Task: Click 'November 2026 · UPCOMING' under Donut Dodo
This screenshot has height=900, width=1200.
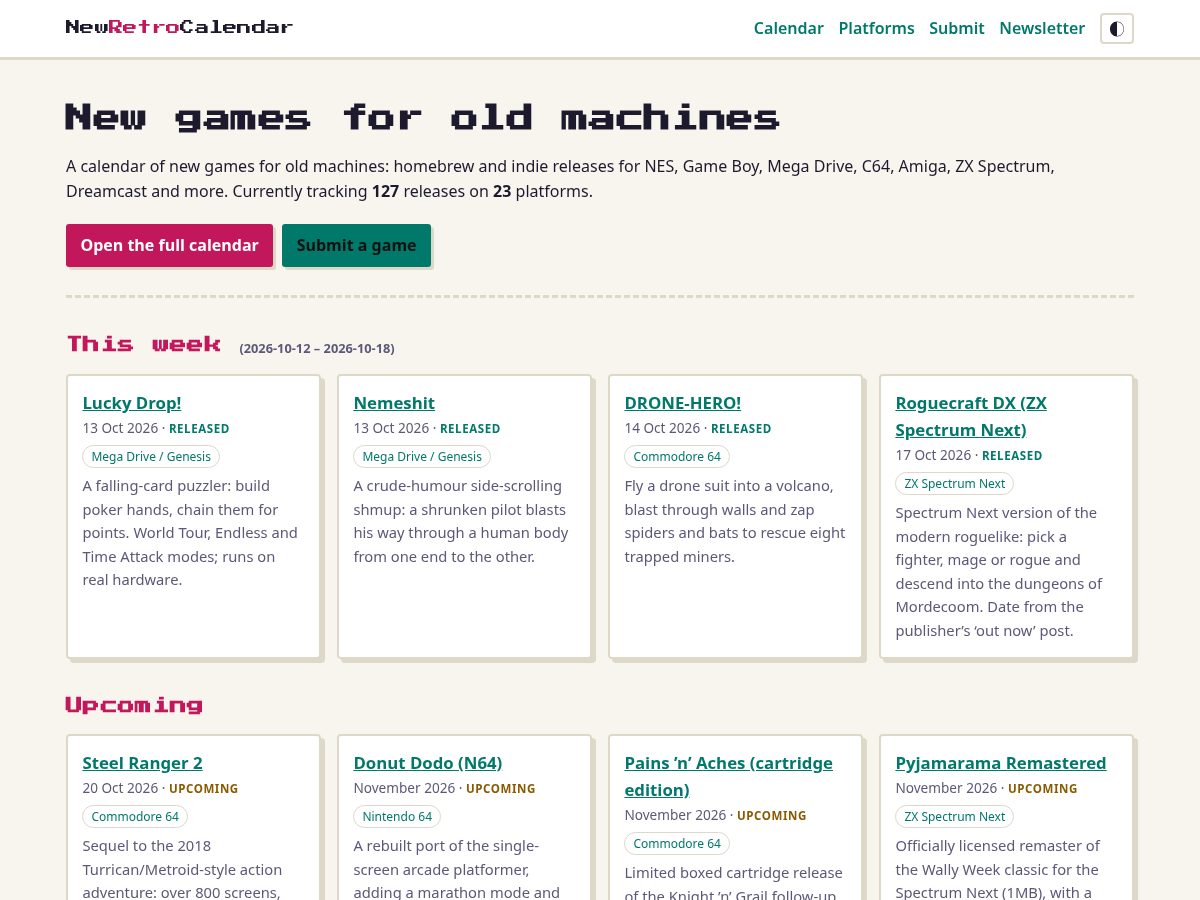Action: (x=444, y=788)
